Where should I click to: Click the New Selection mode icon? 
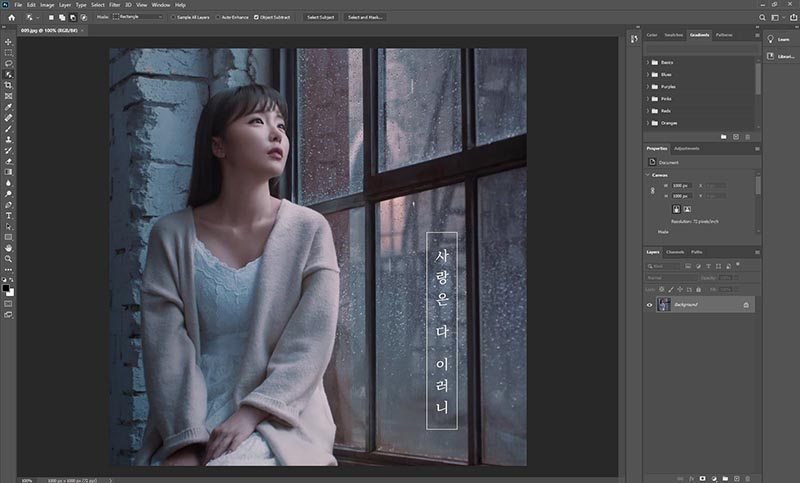click(51, 17)
